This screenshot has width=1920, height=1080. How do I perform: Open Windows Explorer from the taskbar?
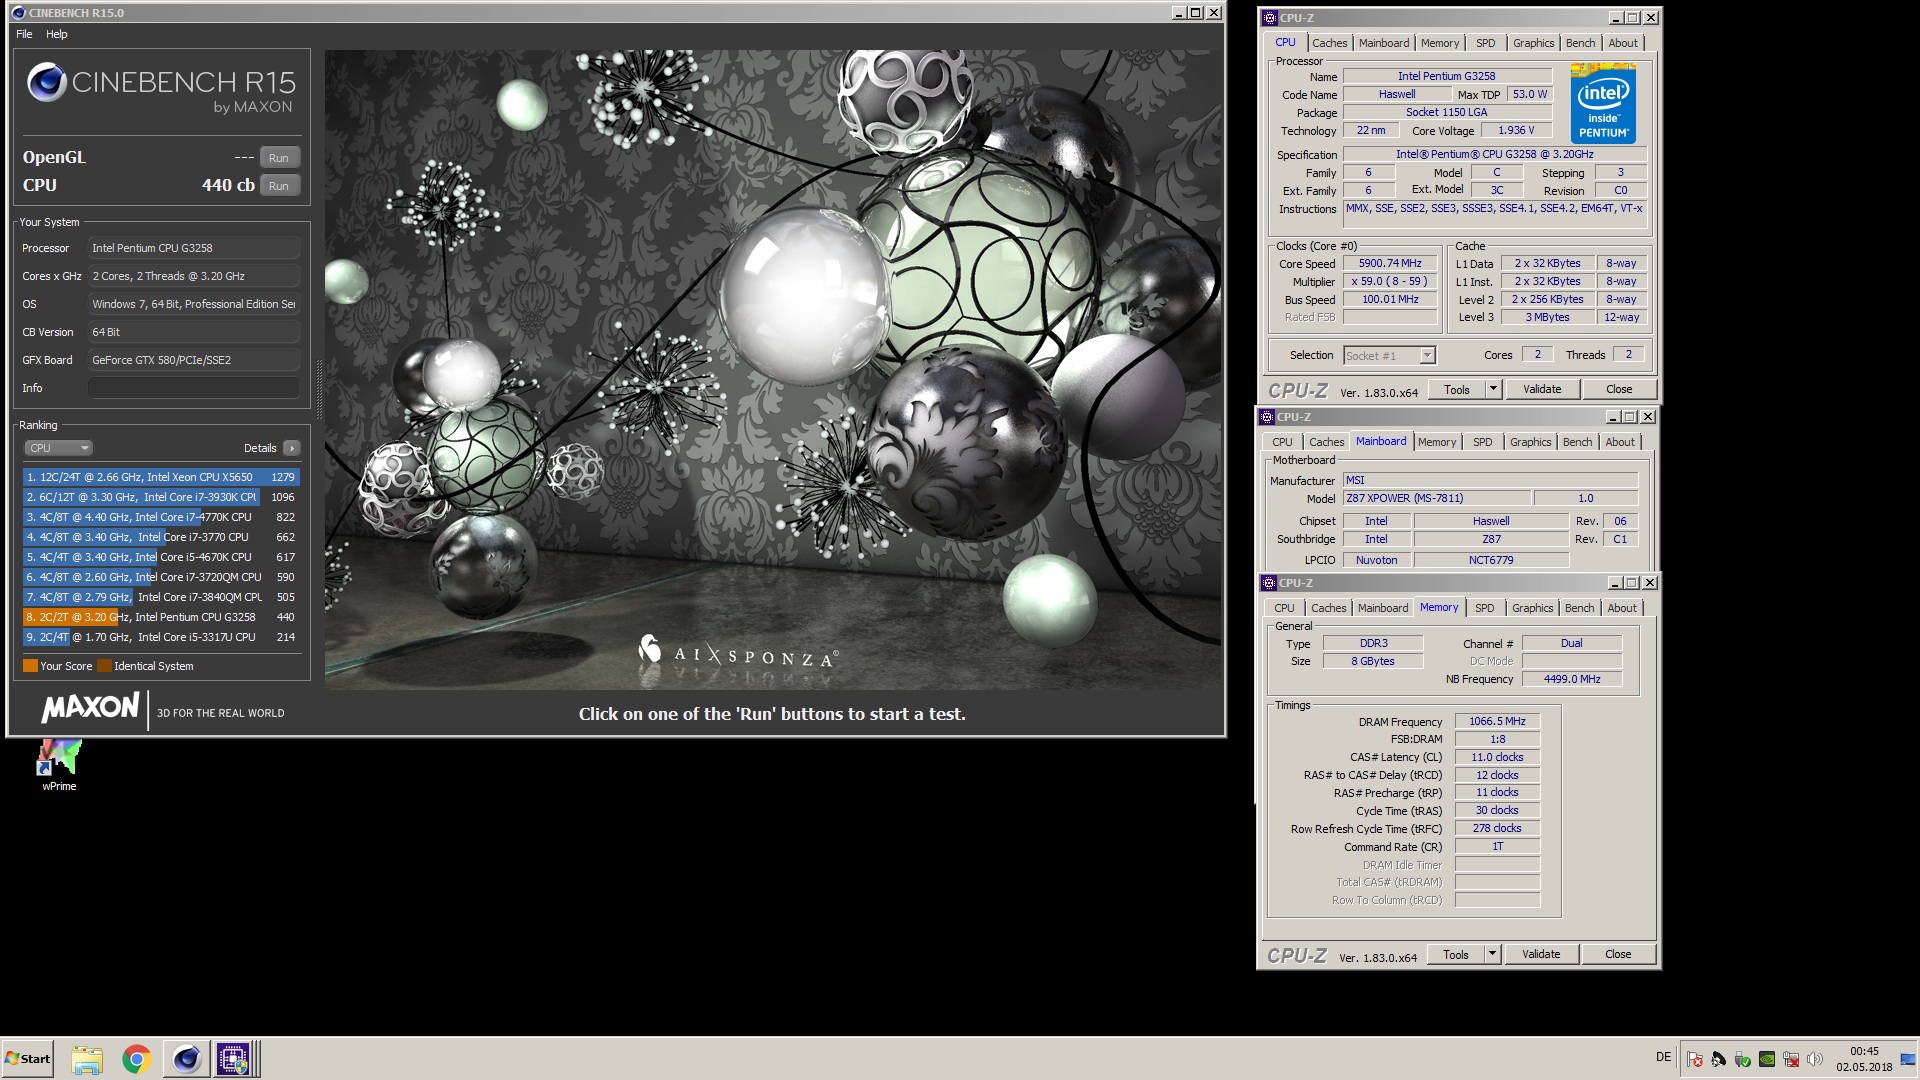[87, 1059]
